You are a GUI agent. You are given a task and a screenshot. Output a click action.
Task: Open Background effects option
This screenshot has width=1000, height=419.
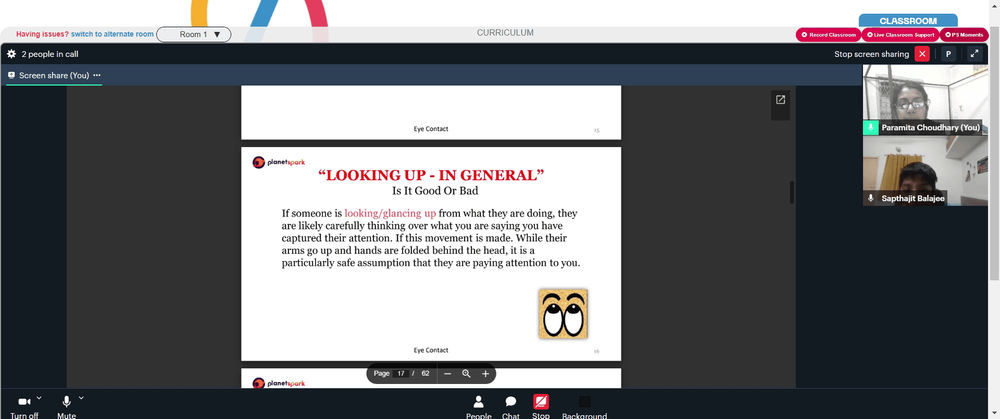(584, 407)
